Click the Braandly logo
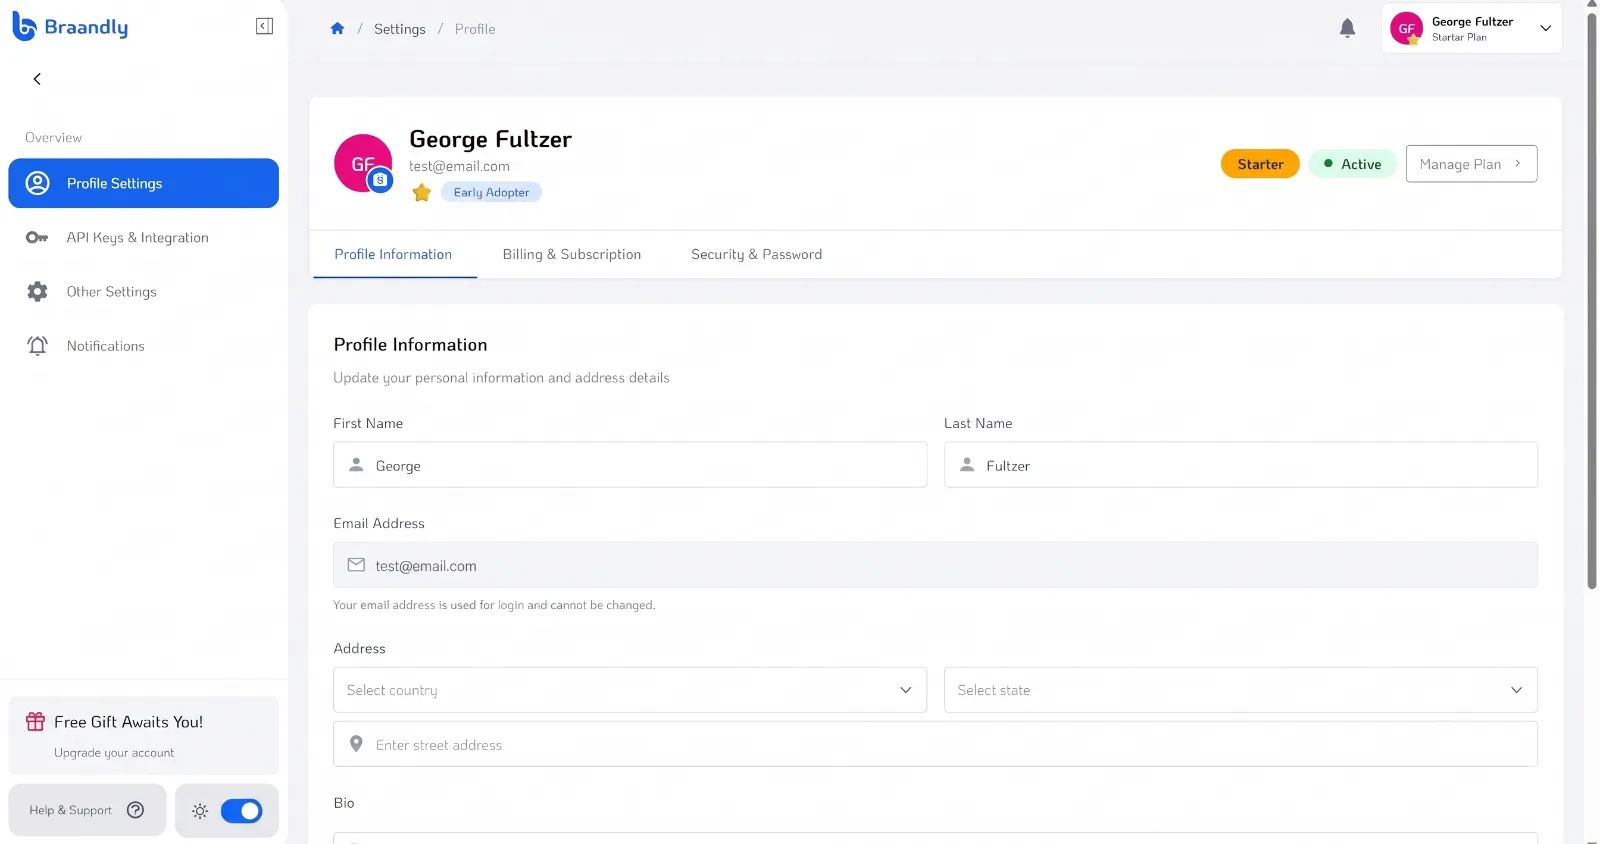1600x844 pixels. click(70, 27)
